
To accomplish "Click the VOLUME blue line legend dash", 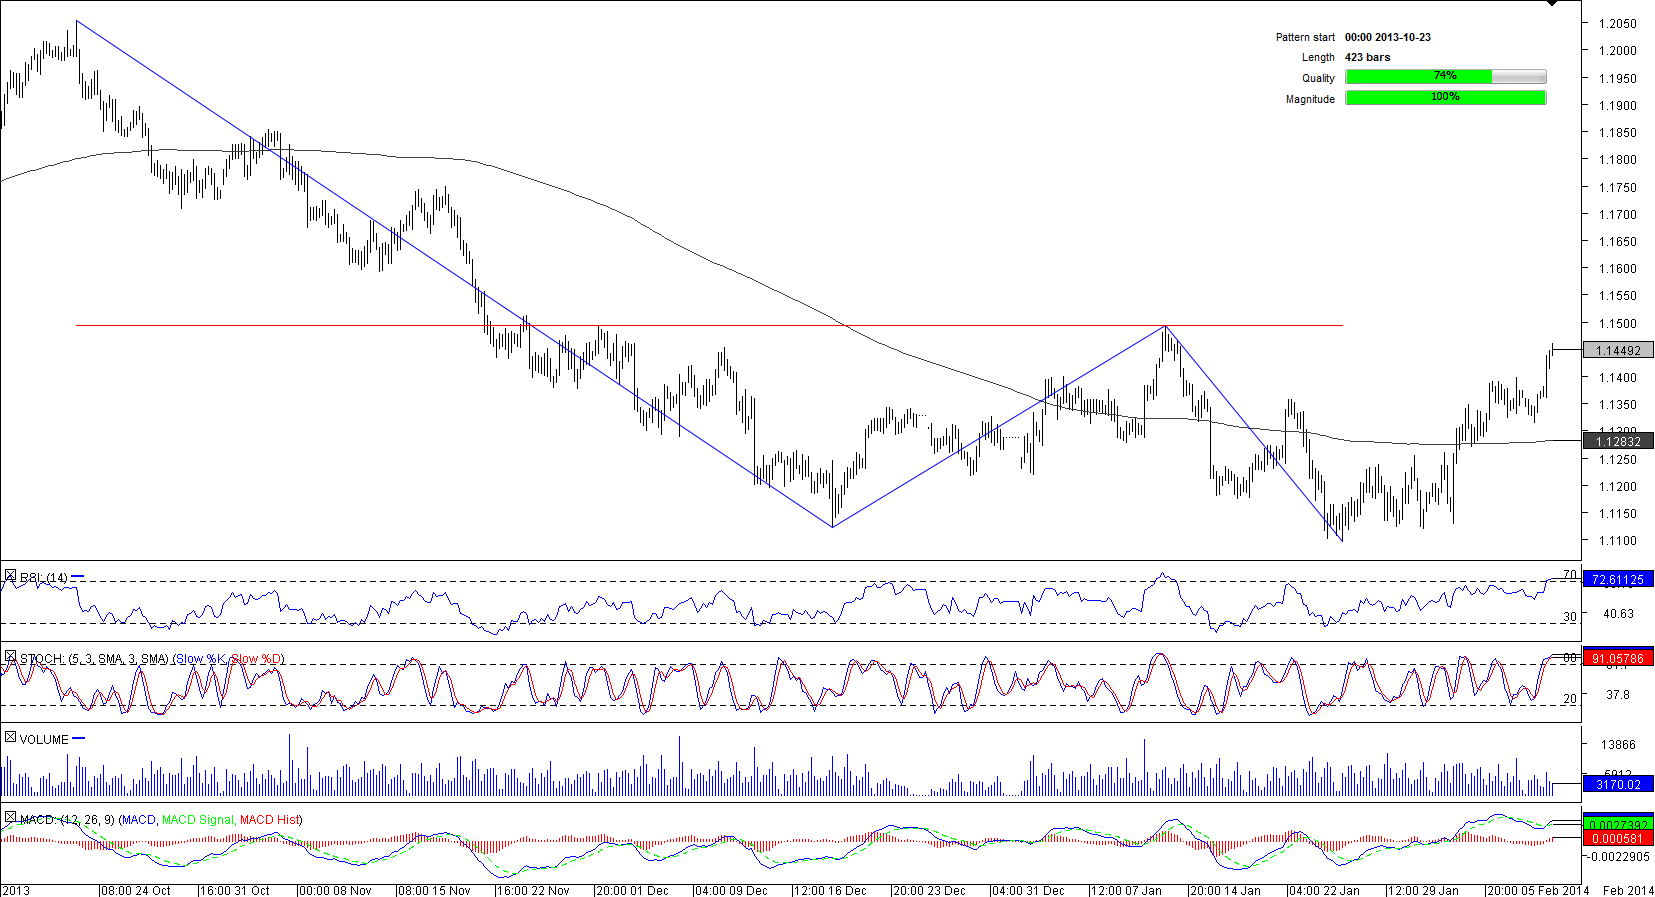I will click(x=79, y=739).
